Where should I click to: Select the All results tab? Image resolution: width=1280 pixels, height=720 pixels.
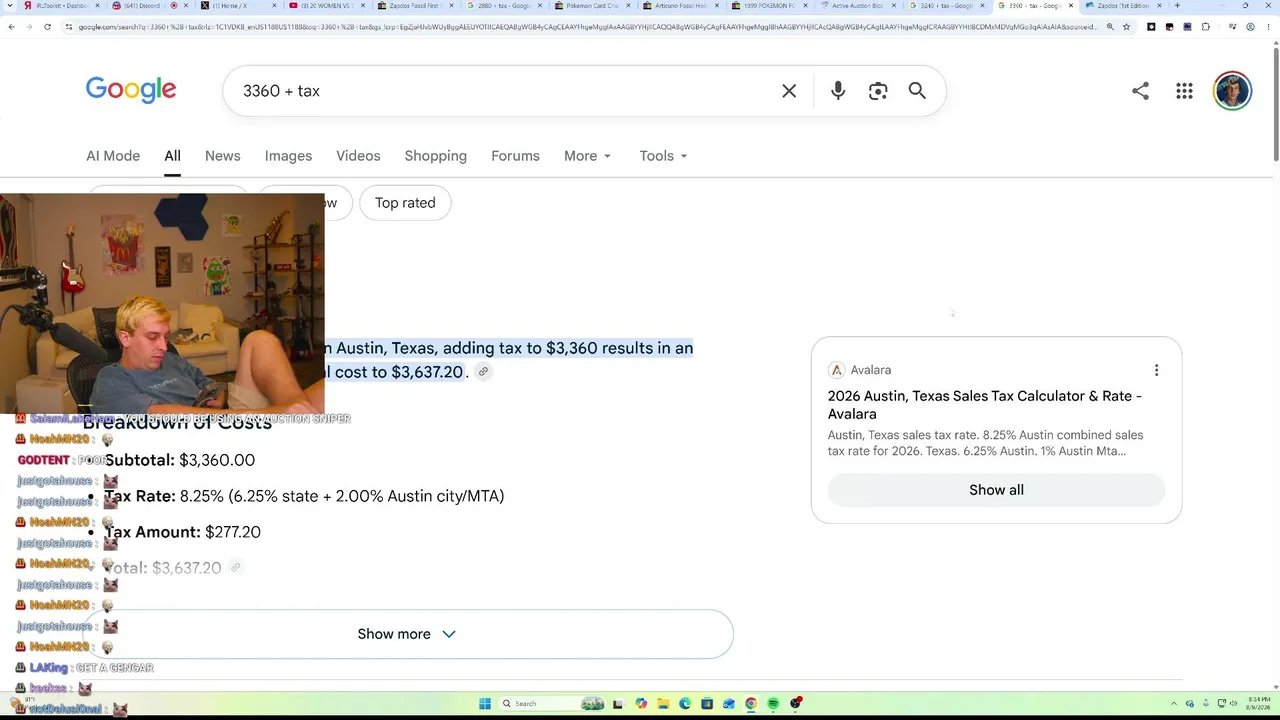tap(172, 156)
